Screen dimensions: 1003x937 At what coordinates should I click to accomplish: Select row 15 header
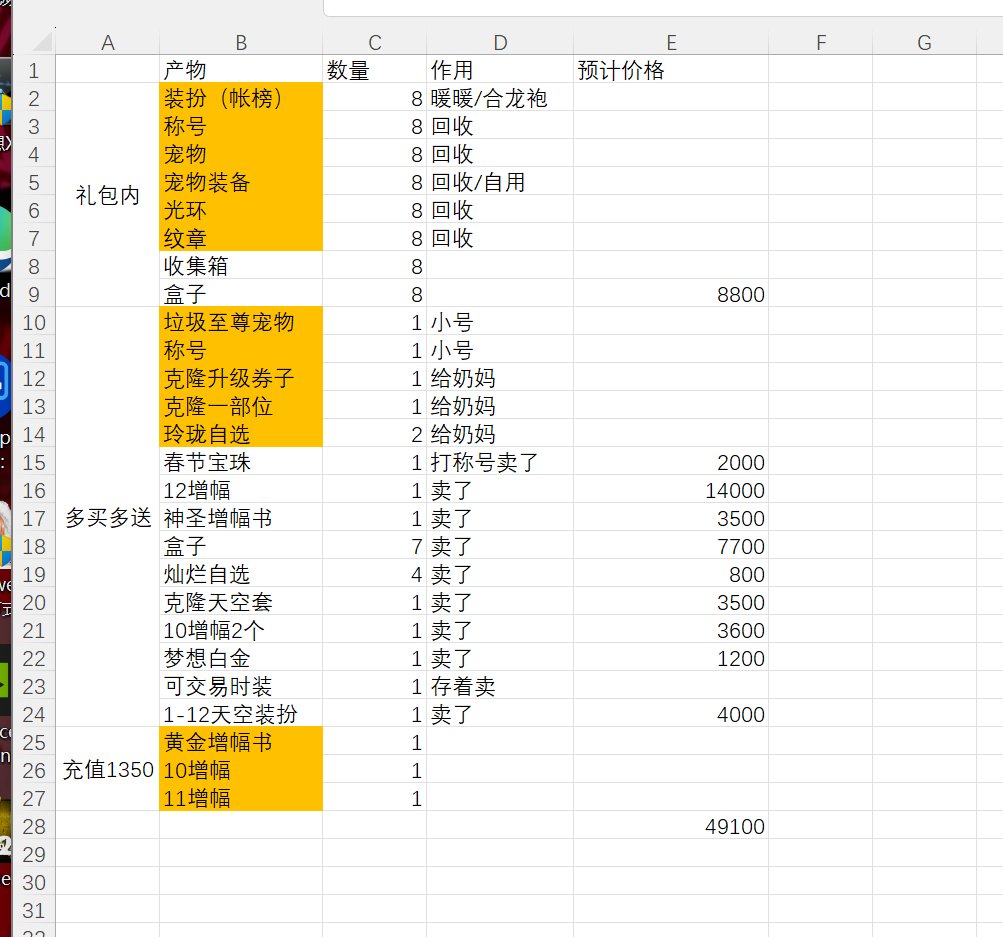34,462
